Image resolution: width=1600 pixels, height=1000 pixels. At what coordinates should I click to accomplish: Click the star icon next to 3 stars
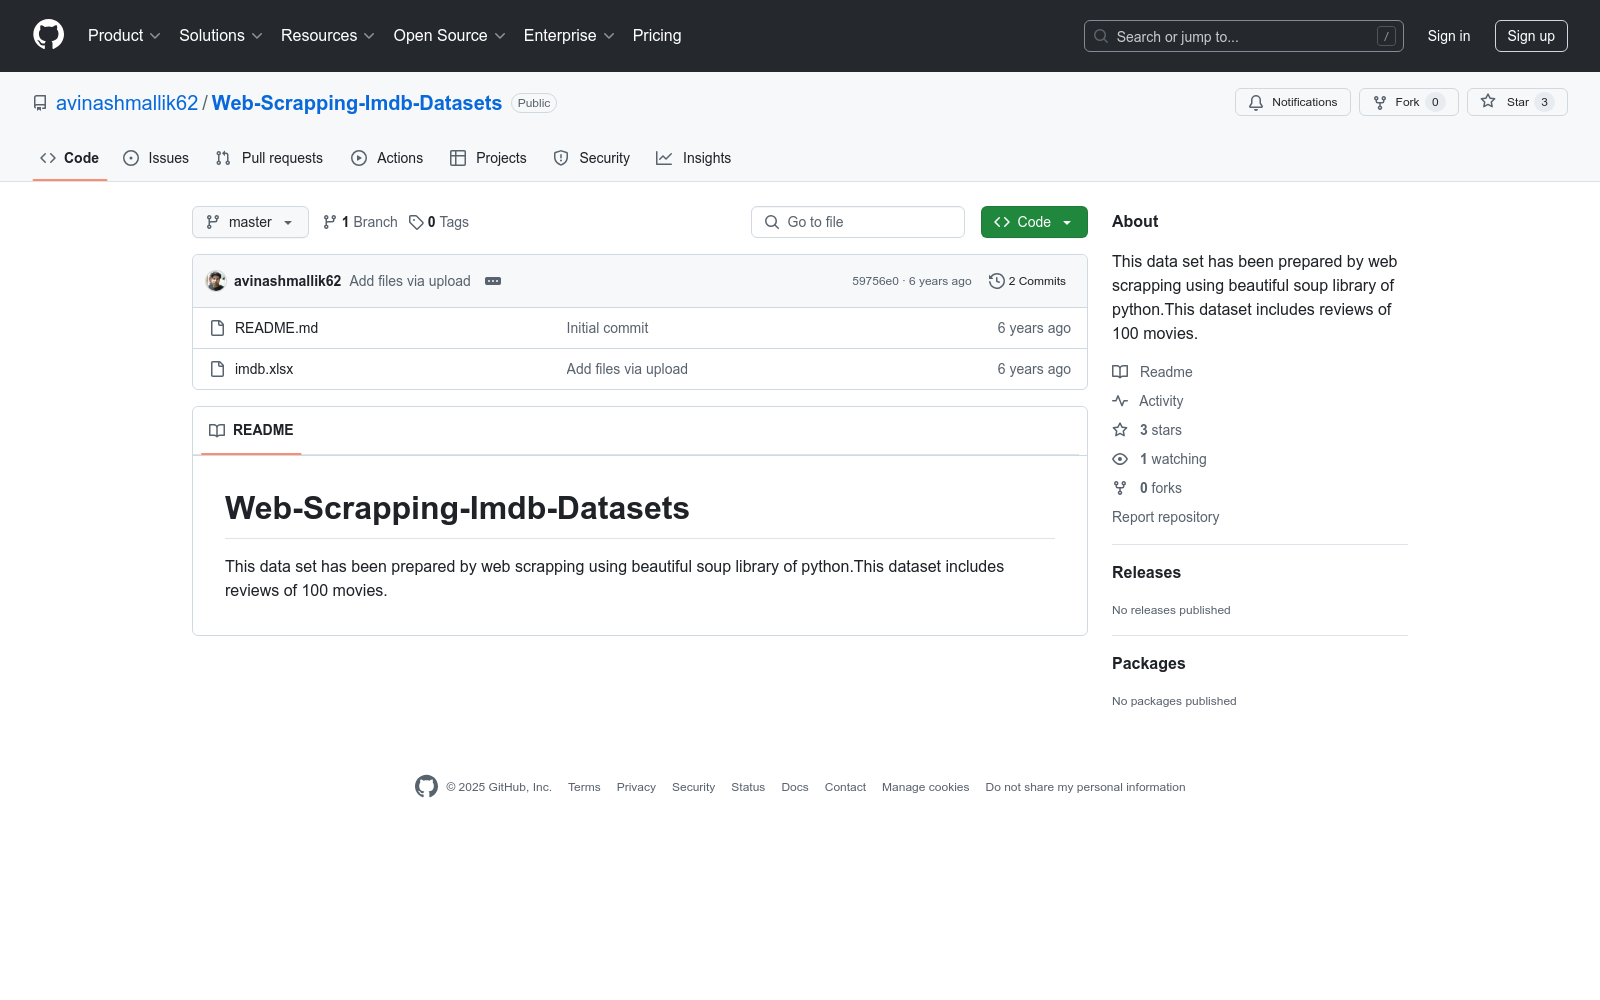pyautogui.click(x=1120, y=430)
